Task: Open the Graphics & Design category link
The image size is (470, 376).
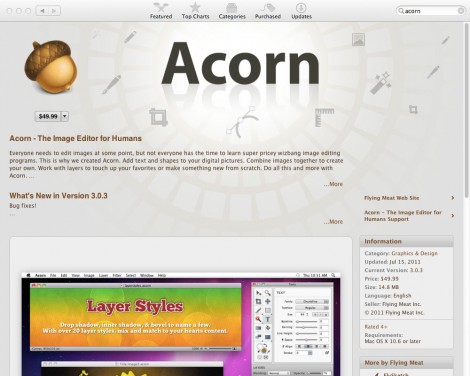Action: [x=414, y=253]
